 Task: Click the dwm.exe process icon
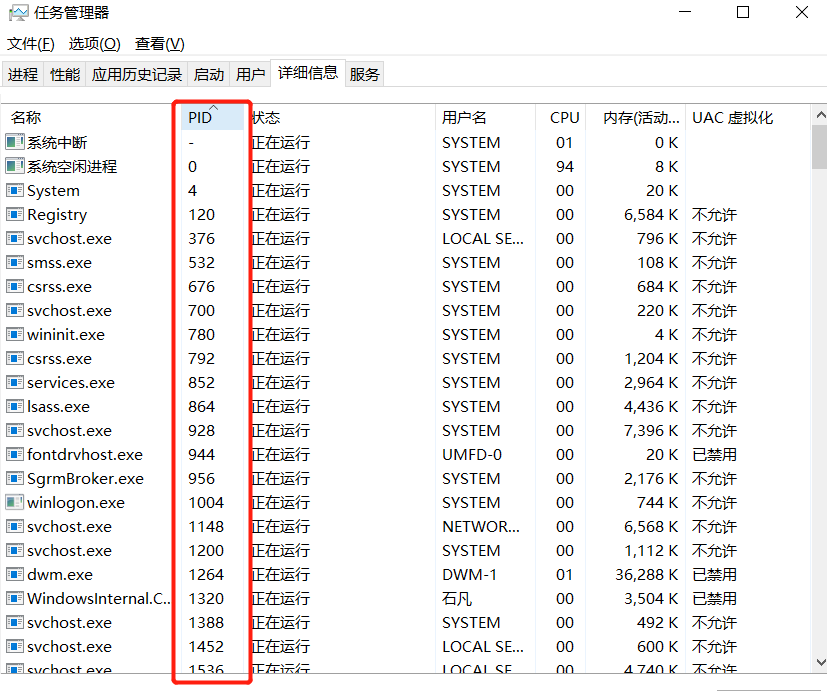point(15,575)
